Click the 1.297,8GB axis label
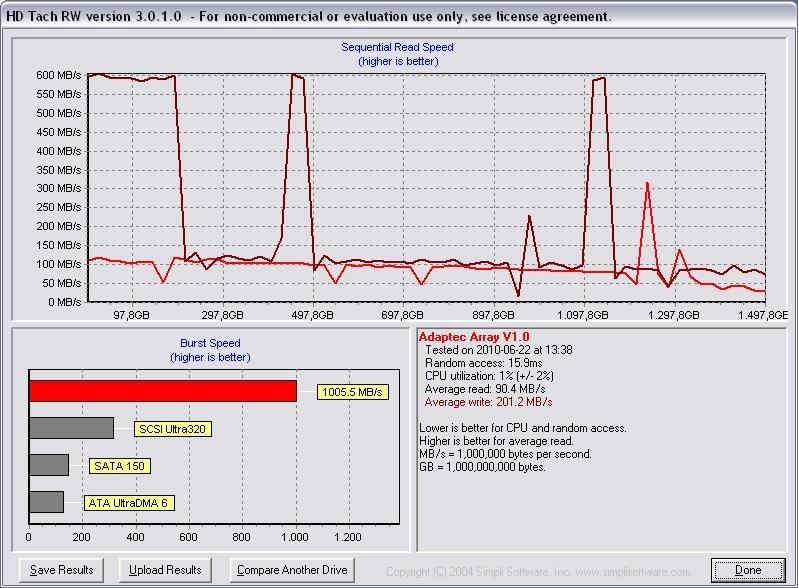 [x=674, y=315]
